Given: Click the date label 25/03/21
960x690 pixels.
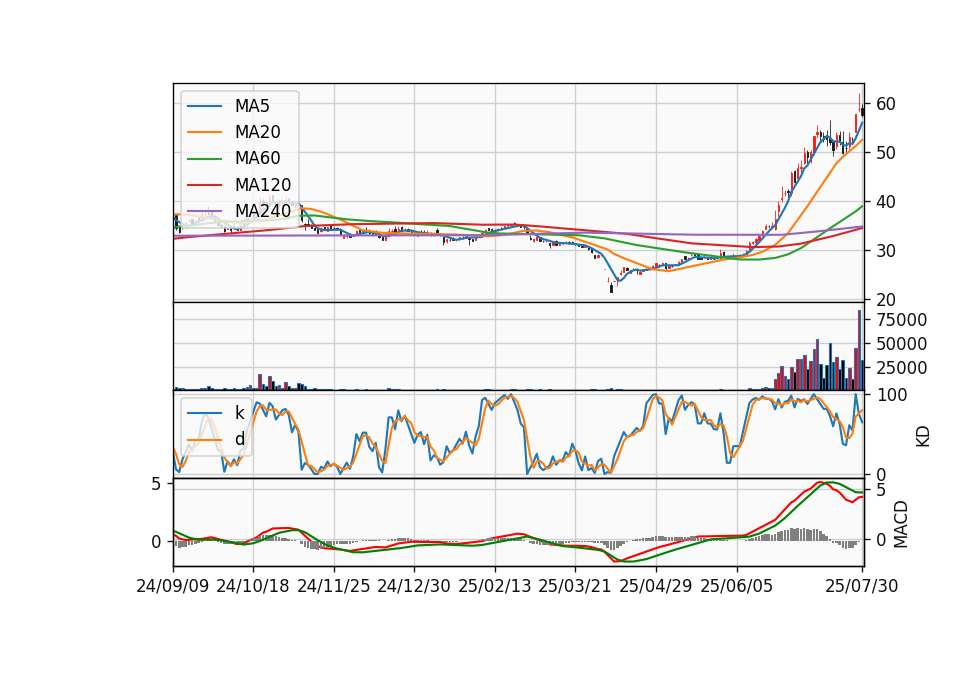Looking at the screenshot, I should coord(575,586).
